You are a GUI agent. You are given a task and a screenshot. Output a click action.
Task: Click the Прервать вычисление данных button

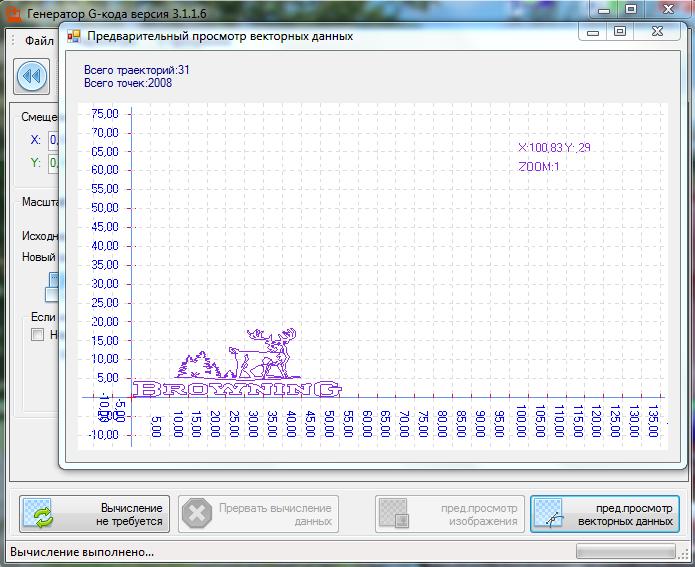pos(258,514)
